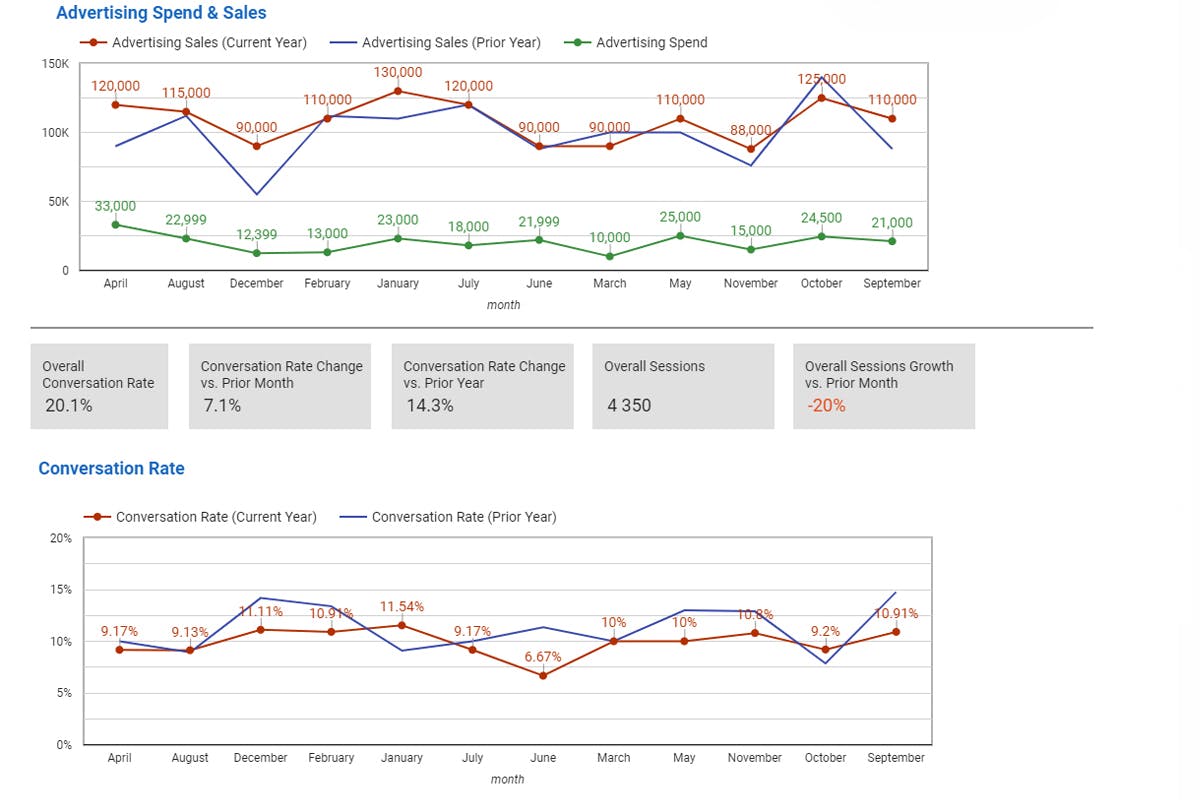Click the Advertising Spend & Sales title
This screenshot has height=800, width=1200.
(161, 13)
